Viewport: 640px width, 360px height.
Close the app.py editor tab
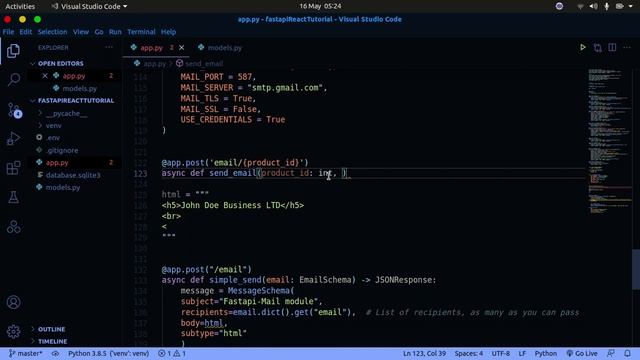coord(182,48)
